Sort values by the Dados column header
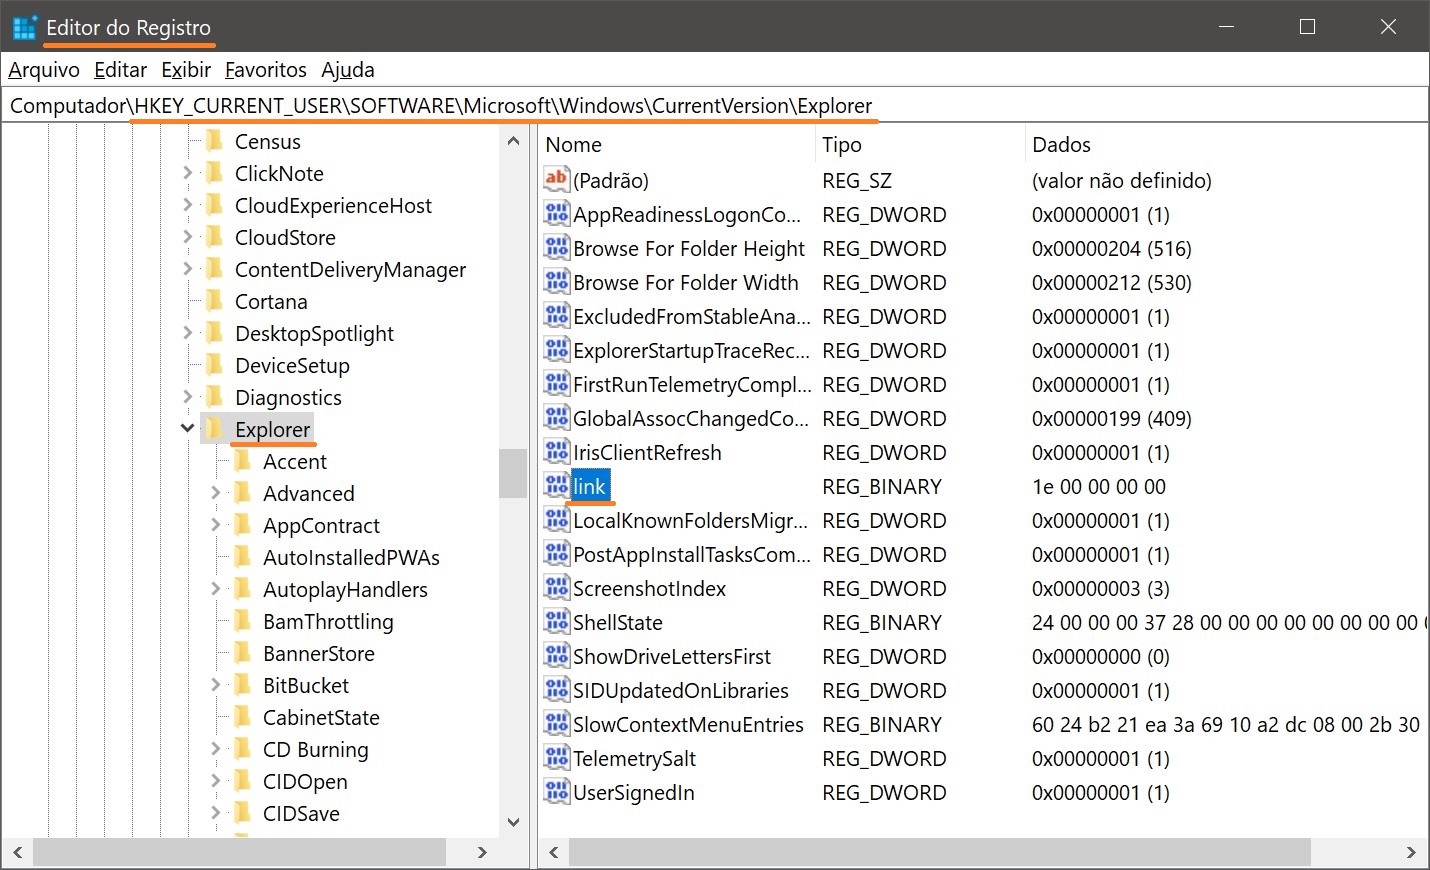 point(1226,145)
